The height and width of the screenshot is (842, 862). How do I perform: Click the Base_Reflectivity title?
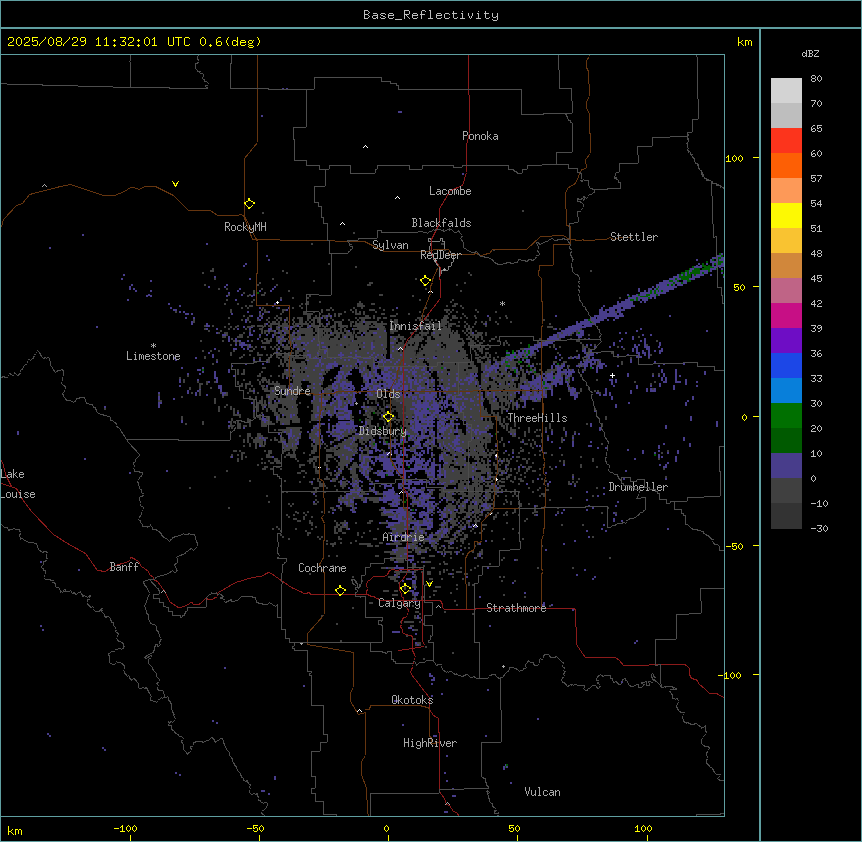[431, 15]
